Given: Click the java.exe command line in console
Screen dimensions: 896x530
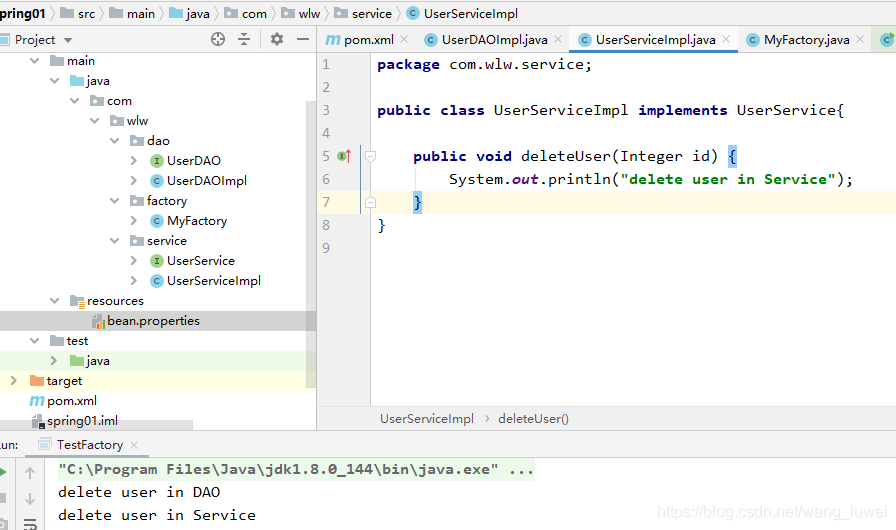Looking at the screenshot, I should pyautogui.click(x=296, y=469).
